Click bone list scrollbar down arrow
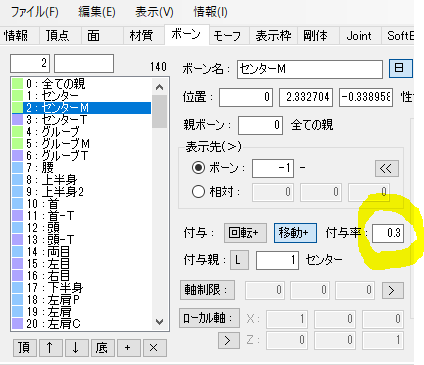 160,322
